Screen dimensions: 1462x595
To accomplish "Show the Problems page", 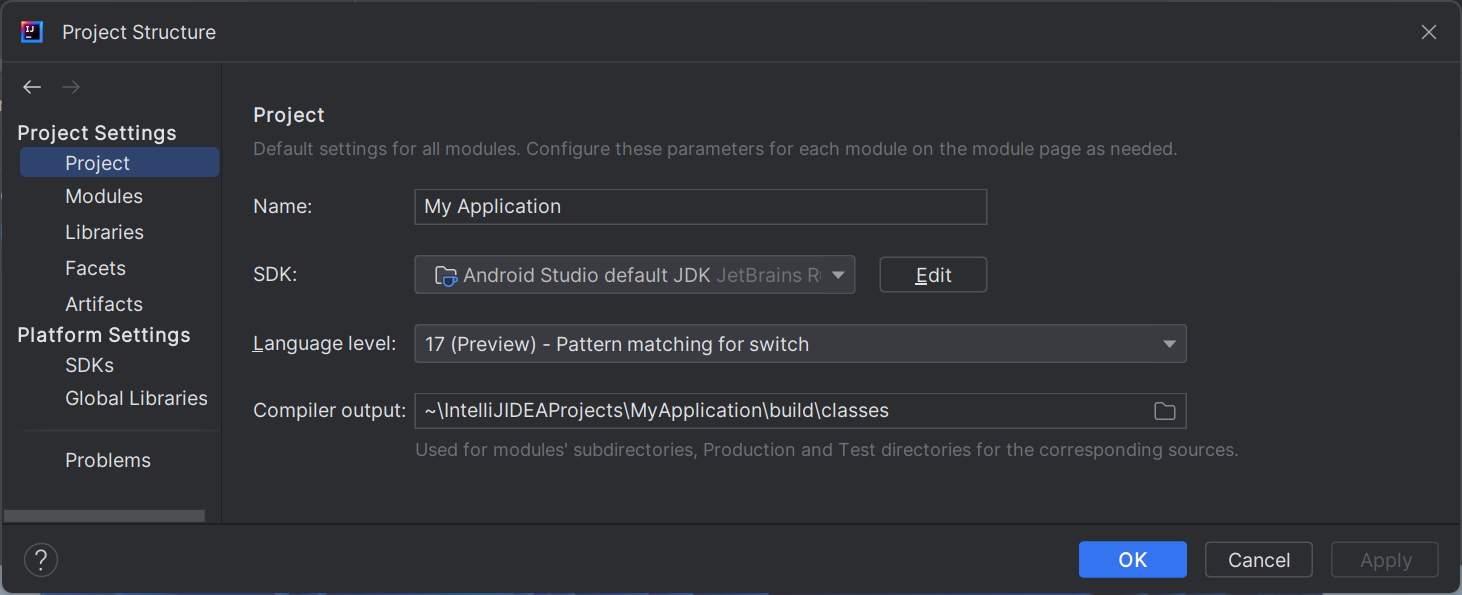I will click(108, 460).
